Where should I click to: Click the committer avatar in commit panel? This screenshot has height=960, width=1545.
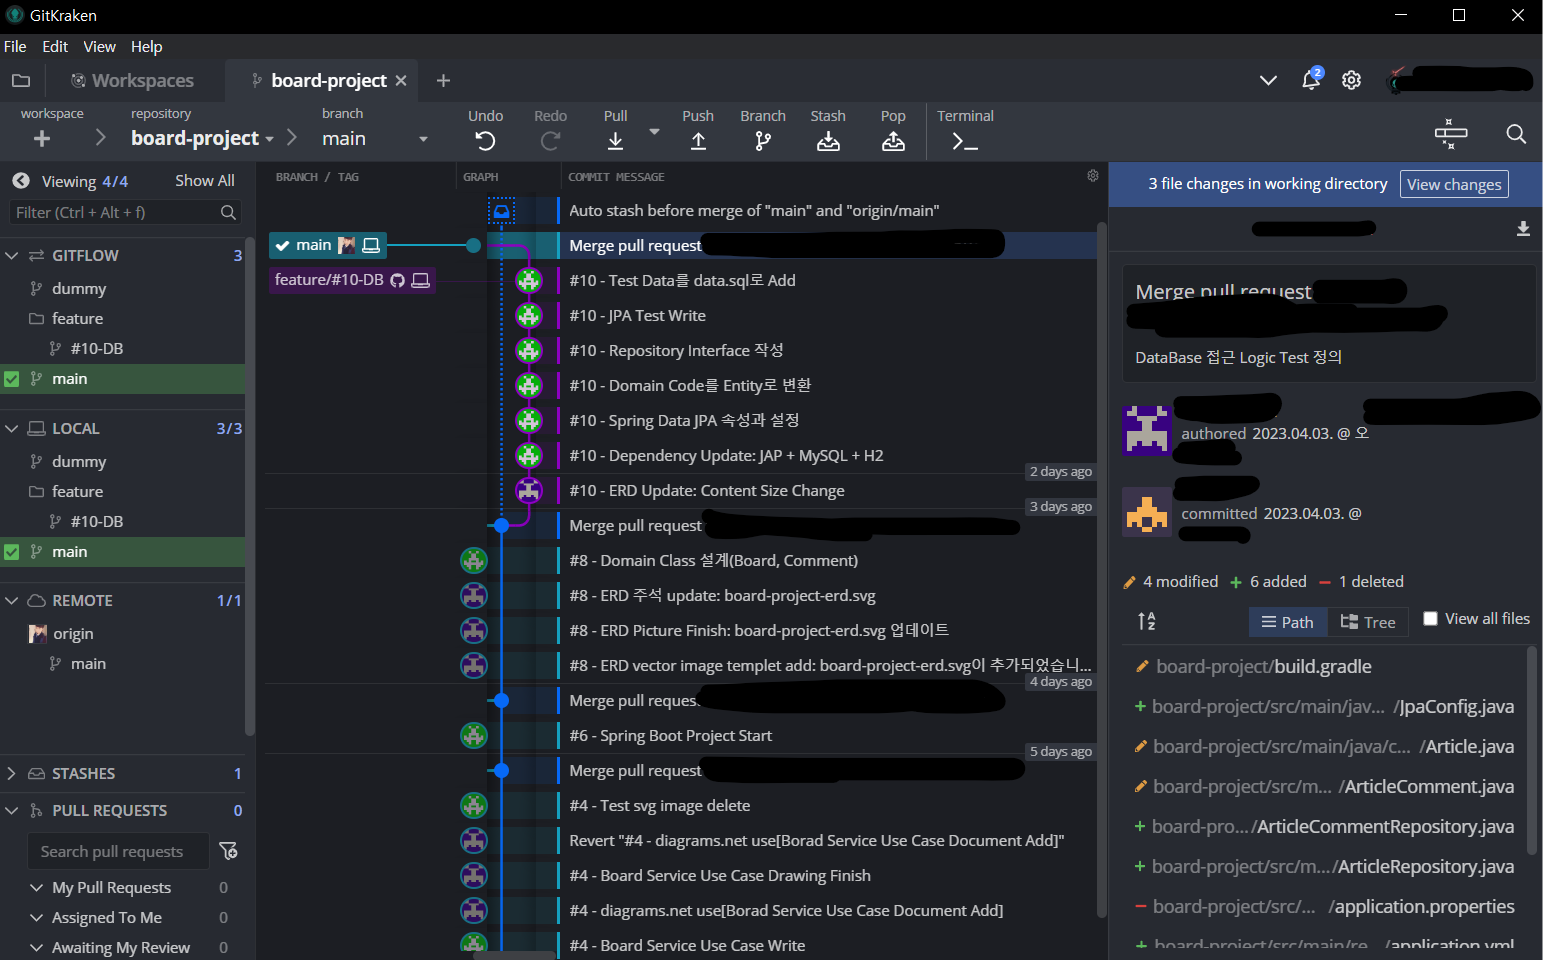(1146, 511)
